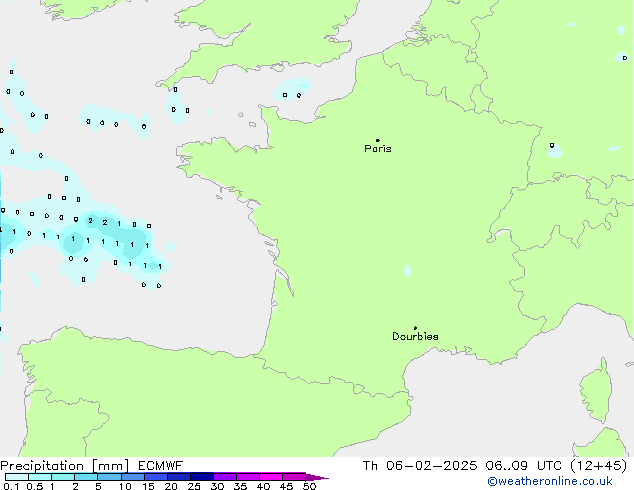Click the legend scale label '30'
The height and width of the screenshot is (490, 634).
point(217,486)
